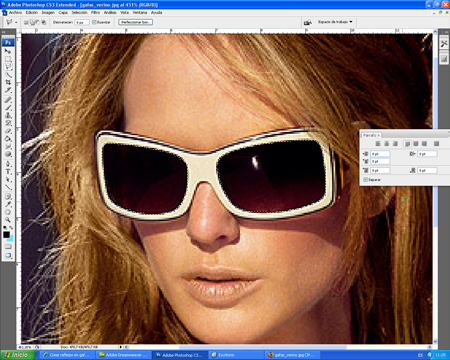
Task: Click the black foreground color swatch
Action: (6, 235)
